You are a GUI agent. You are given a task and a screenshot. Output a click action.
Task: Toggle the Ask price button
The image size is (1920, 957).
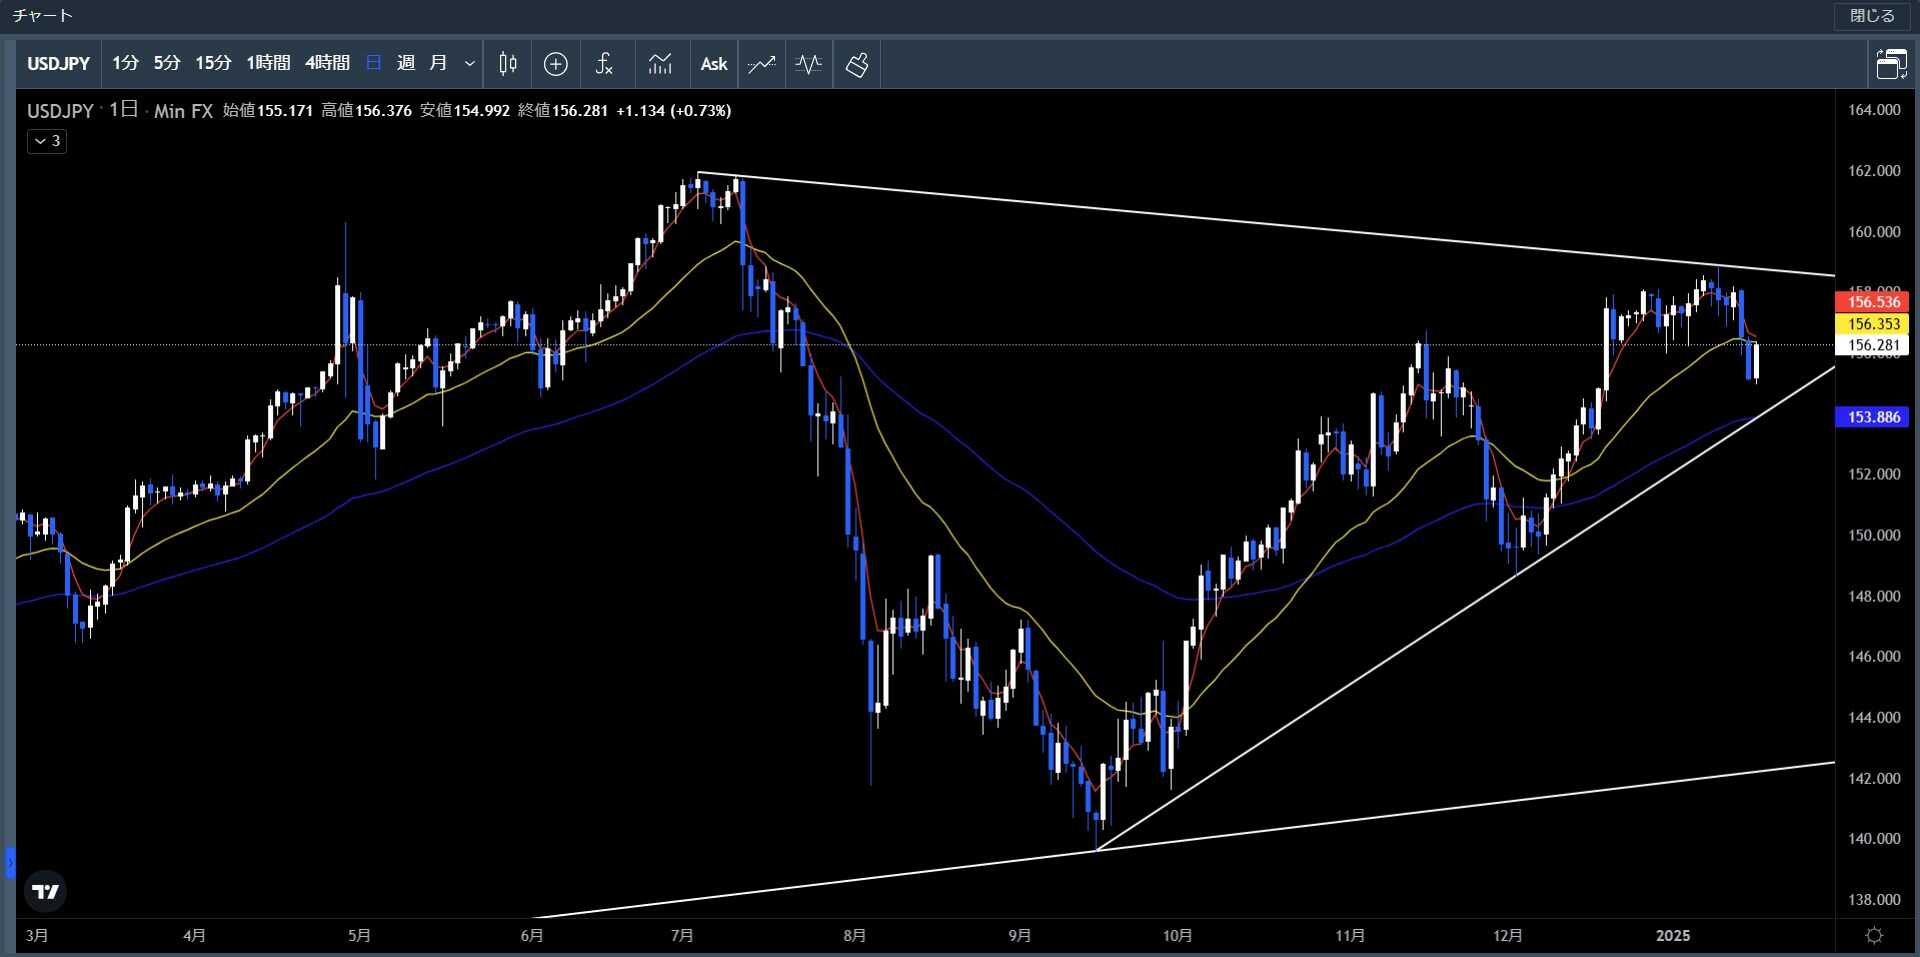(714, 64)
